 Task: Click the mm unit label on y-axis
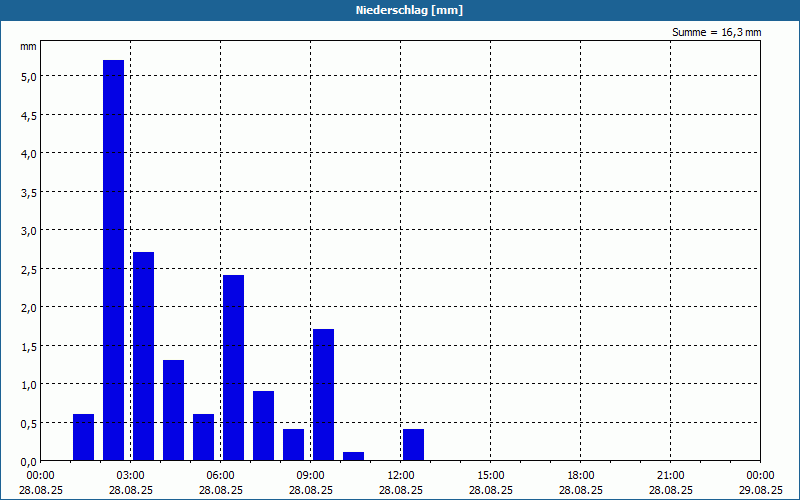pyautogui.click(x=28, y=46)
